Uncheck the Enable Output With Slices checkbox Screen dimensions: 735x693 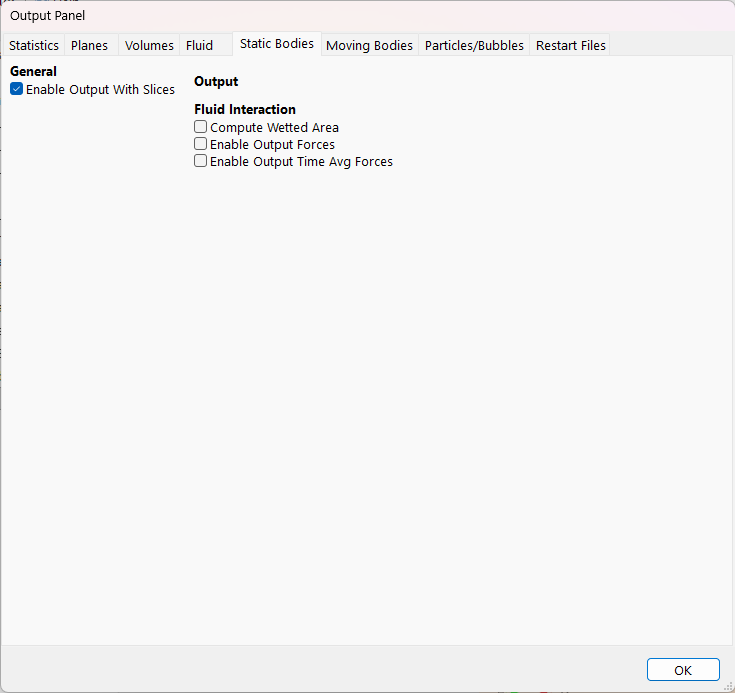point(17,90)
